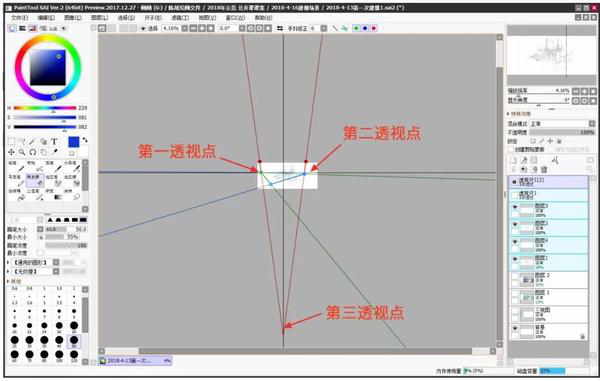The image size is (600, 381).
Task: Create a new normal layer
Action: pyautogui.click(x=514, y=160)
